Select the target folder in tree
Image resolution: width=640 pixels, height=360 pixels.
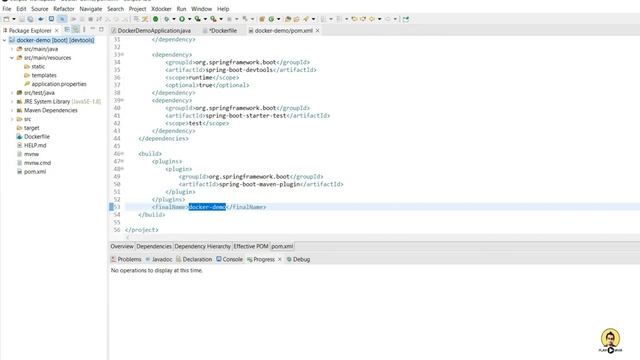click(28, 128)
